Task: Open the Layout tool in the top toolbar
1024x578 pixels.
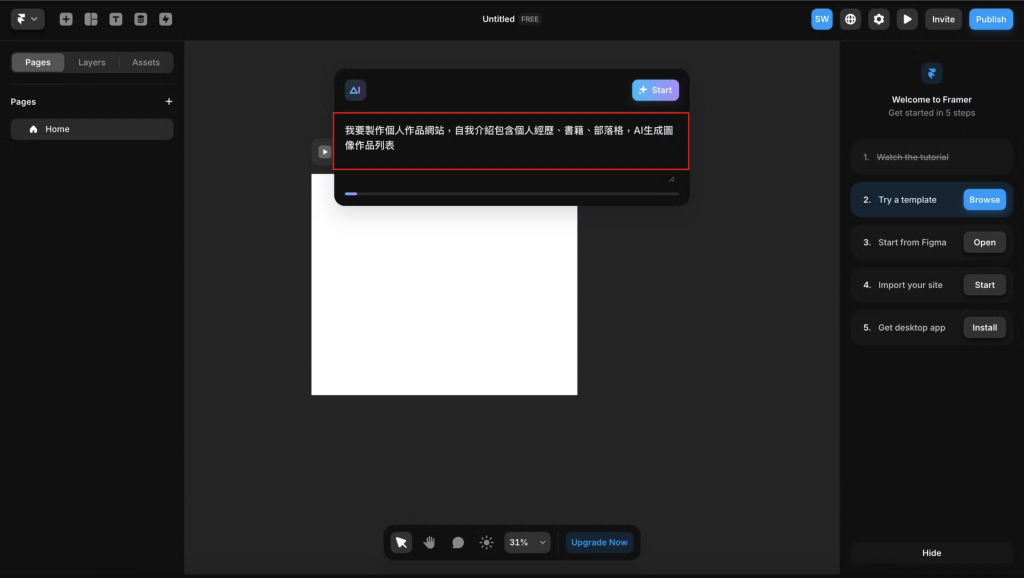Action: point(91,19)
